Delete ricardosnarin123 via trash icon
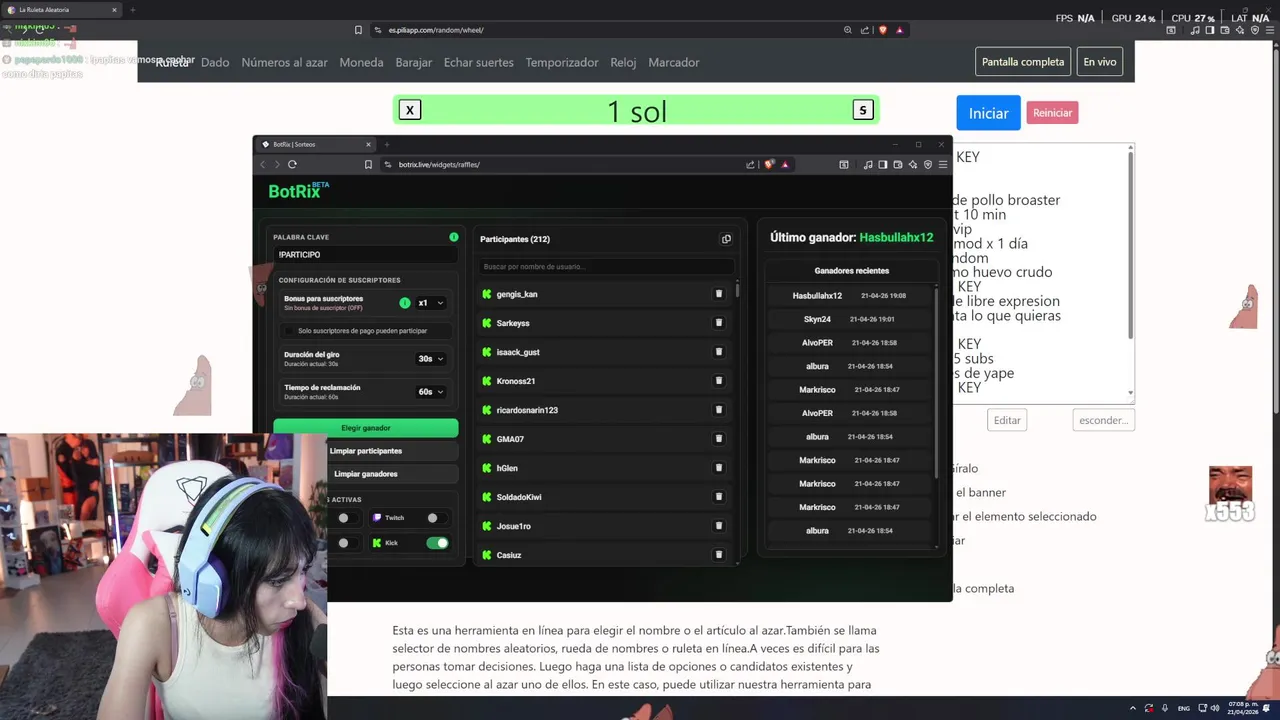The width and height of the screenshot is (1280, 720). (718, 410)
